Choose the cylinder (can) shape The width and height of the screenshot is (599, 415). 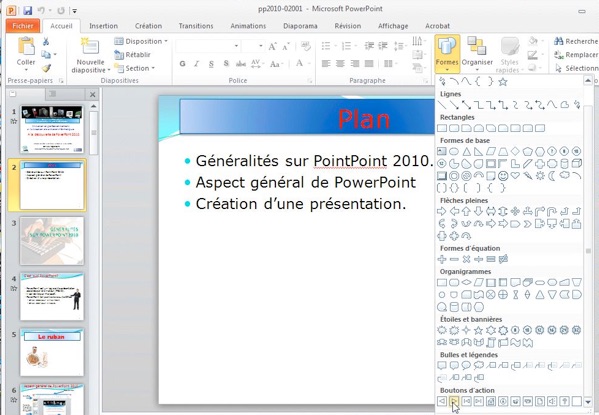pyautogui.click(x=564, y=164)
